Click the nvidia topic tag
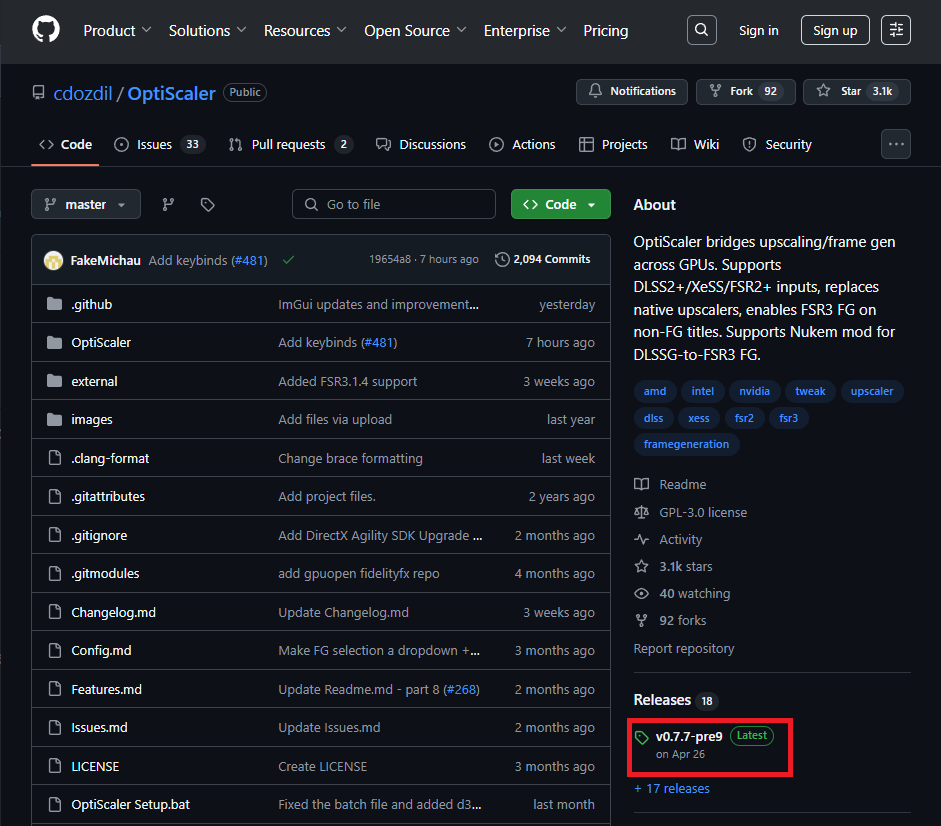This screenshot has height=826, width=941. coord(754,391)
